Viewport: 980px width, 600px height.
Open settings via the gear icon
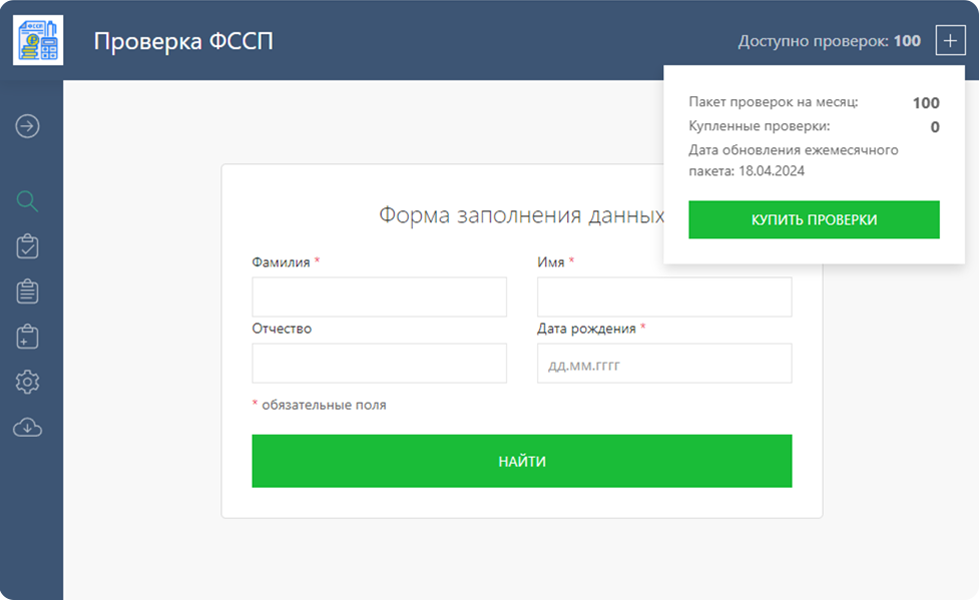[x=28, y=382]
